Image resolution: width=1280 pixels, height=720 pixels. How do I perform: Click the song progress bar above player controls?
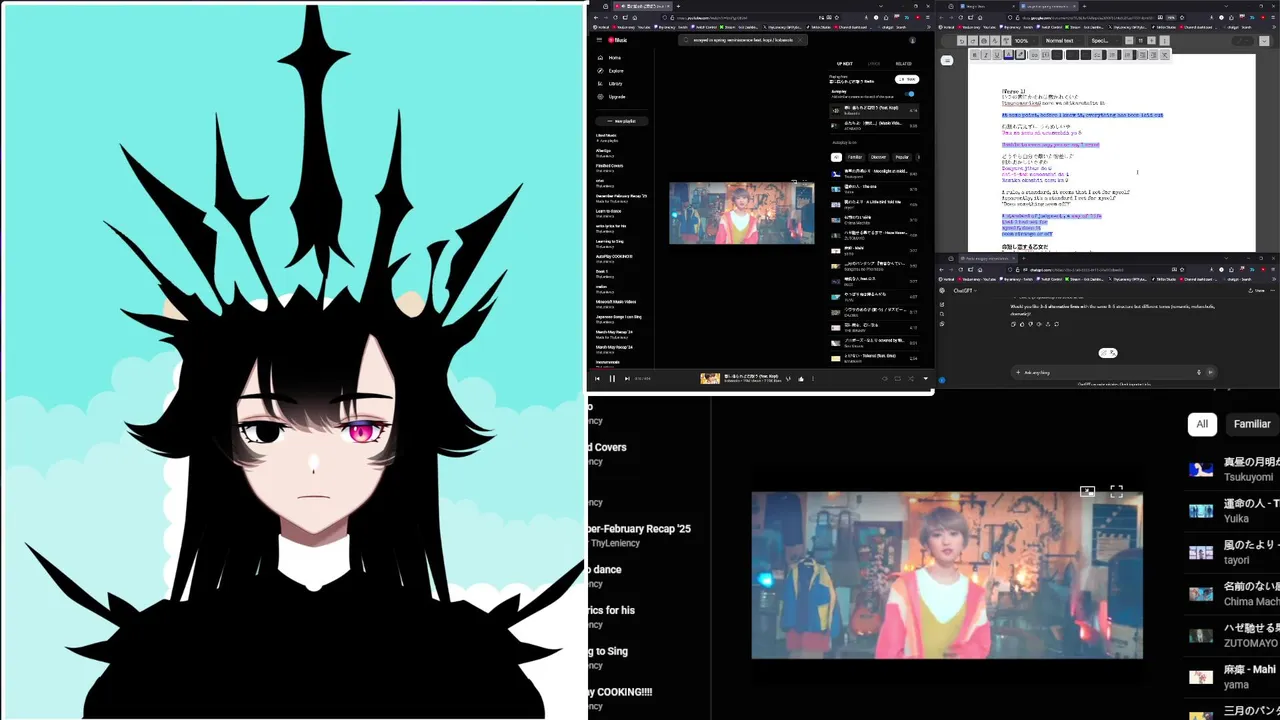point(761,367)
